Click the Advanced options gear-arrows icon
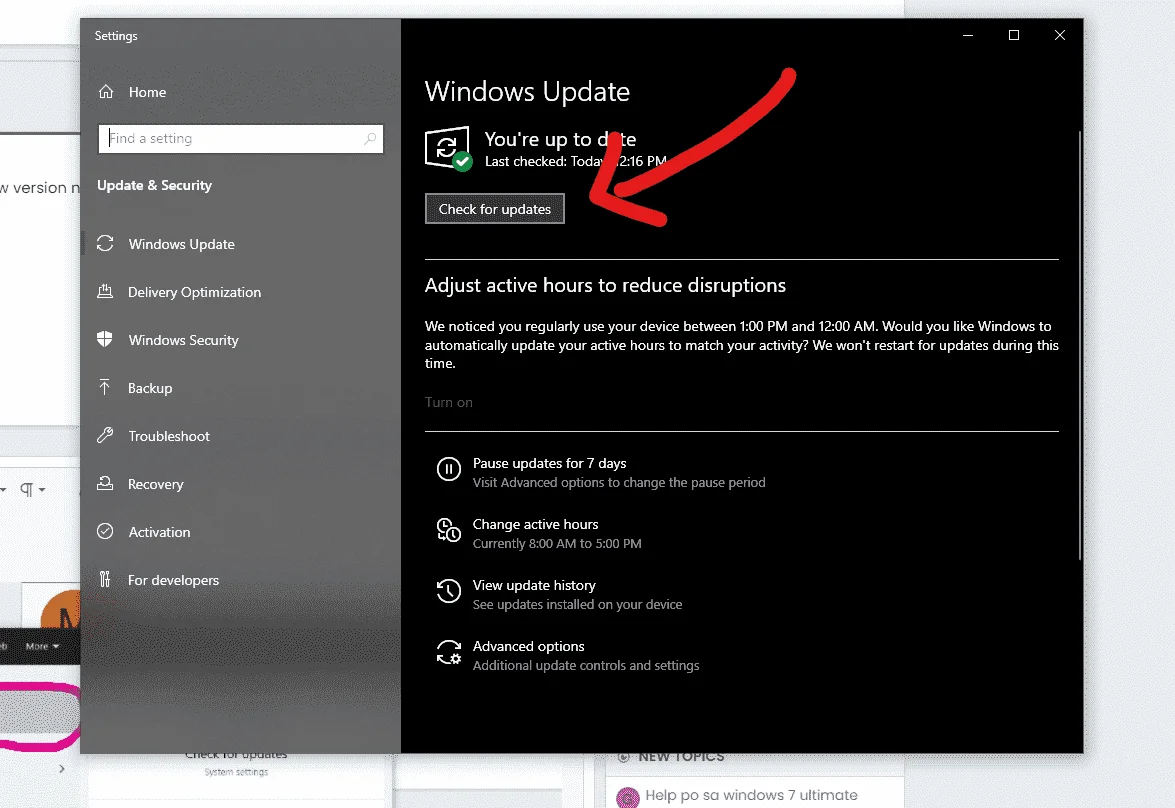 pos(449,652)
